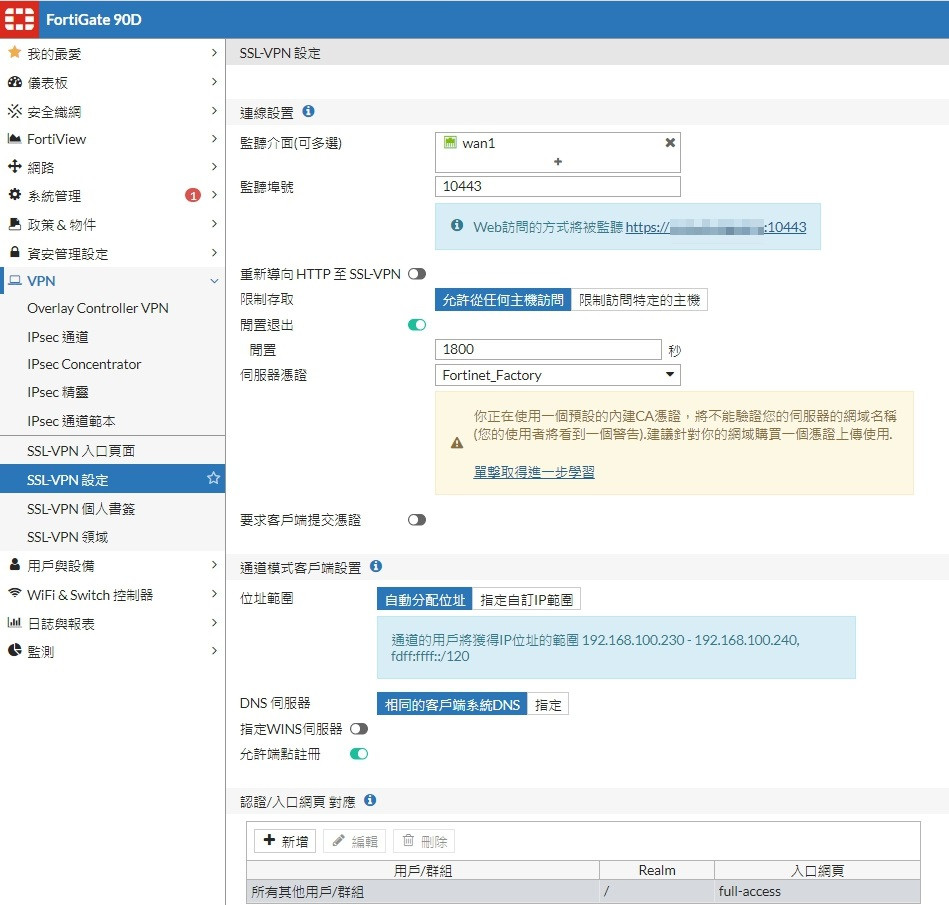Remove wan1 interface with the X icon
This screenshot has width=949, height=905.
[670, 142]
